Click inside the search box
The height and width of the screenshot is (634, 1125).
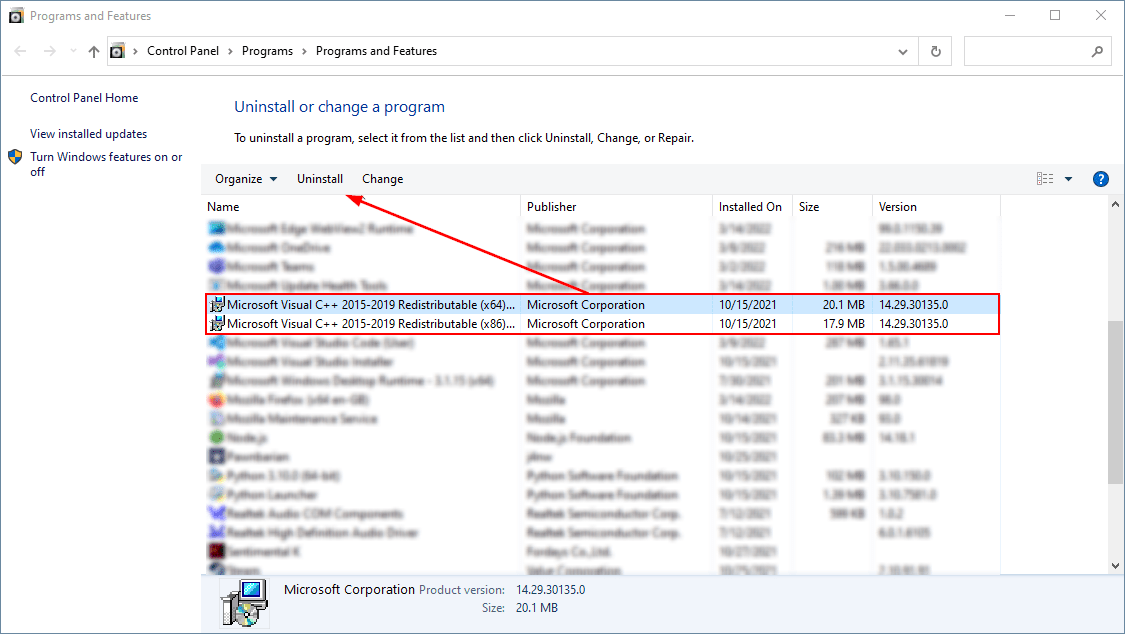(x=1030, y=51)
